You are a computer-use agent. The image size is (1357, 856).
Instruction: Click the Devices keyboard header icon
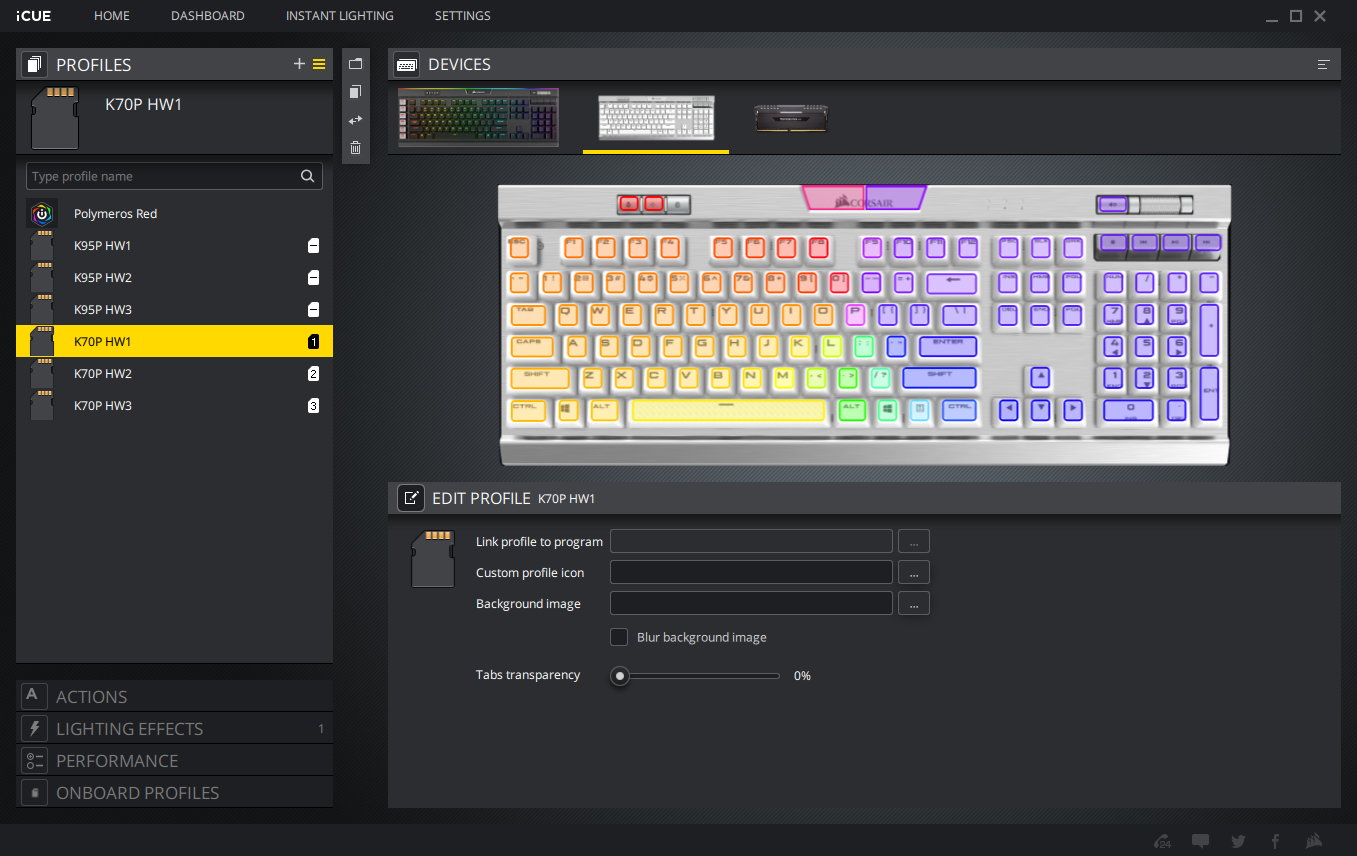(407, 64)
